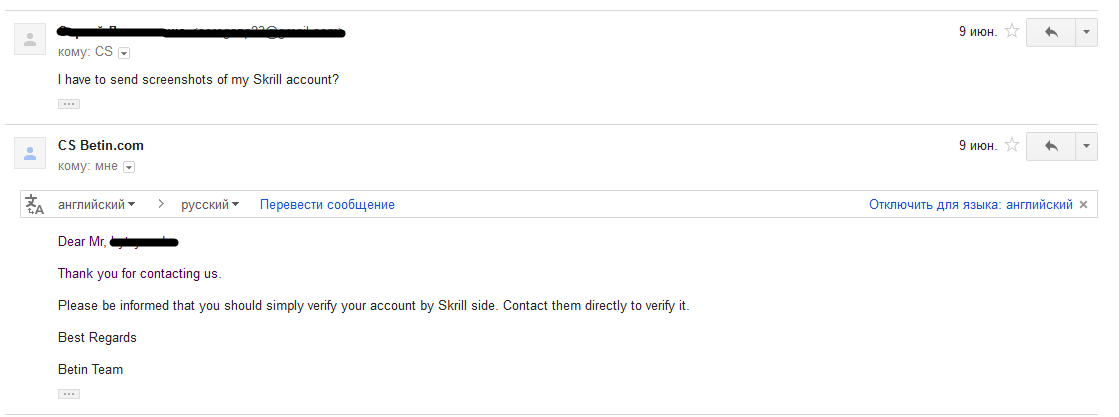This screenshot has width=1119, height=417.
Task: Show details for recipient мне
Action: tap(129, 167)
